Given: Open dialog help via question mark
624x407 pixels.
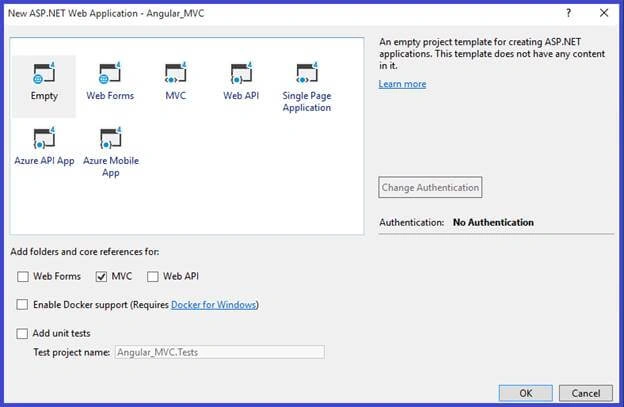Looking at the screenshot, I should tap(568, 13).
